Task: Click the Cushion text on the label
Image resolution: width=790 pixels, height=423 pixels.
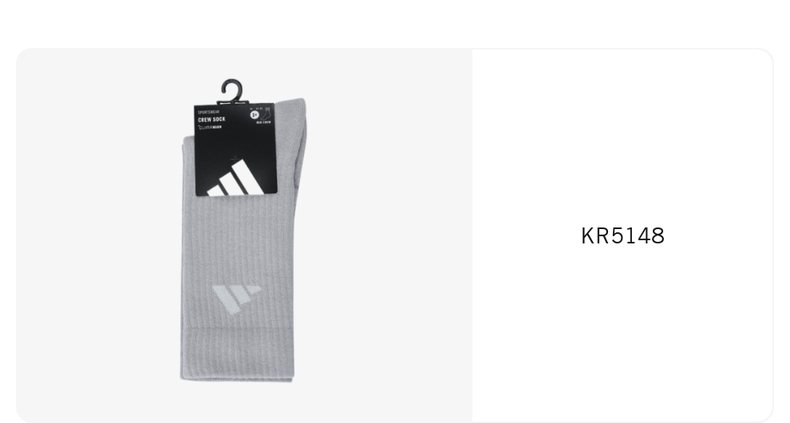Action: tap(210, 127)
